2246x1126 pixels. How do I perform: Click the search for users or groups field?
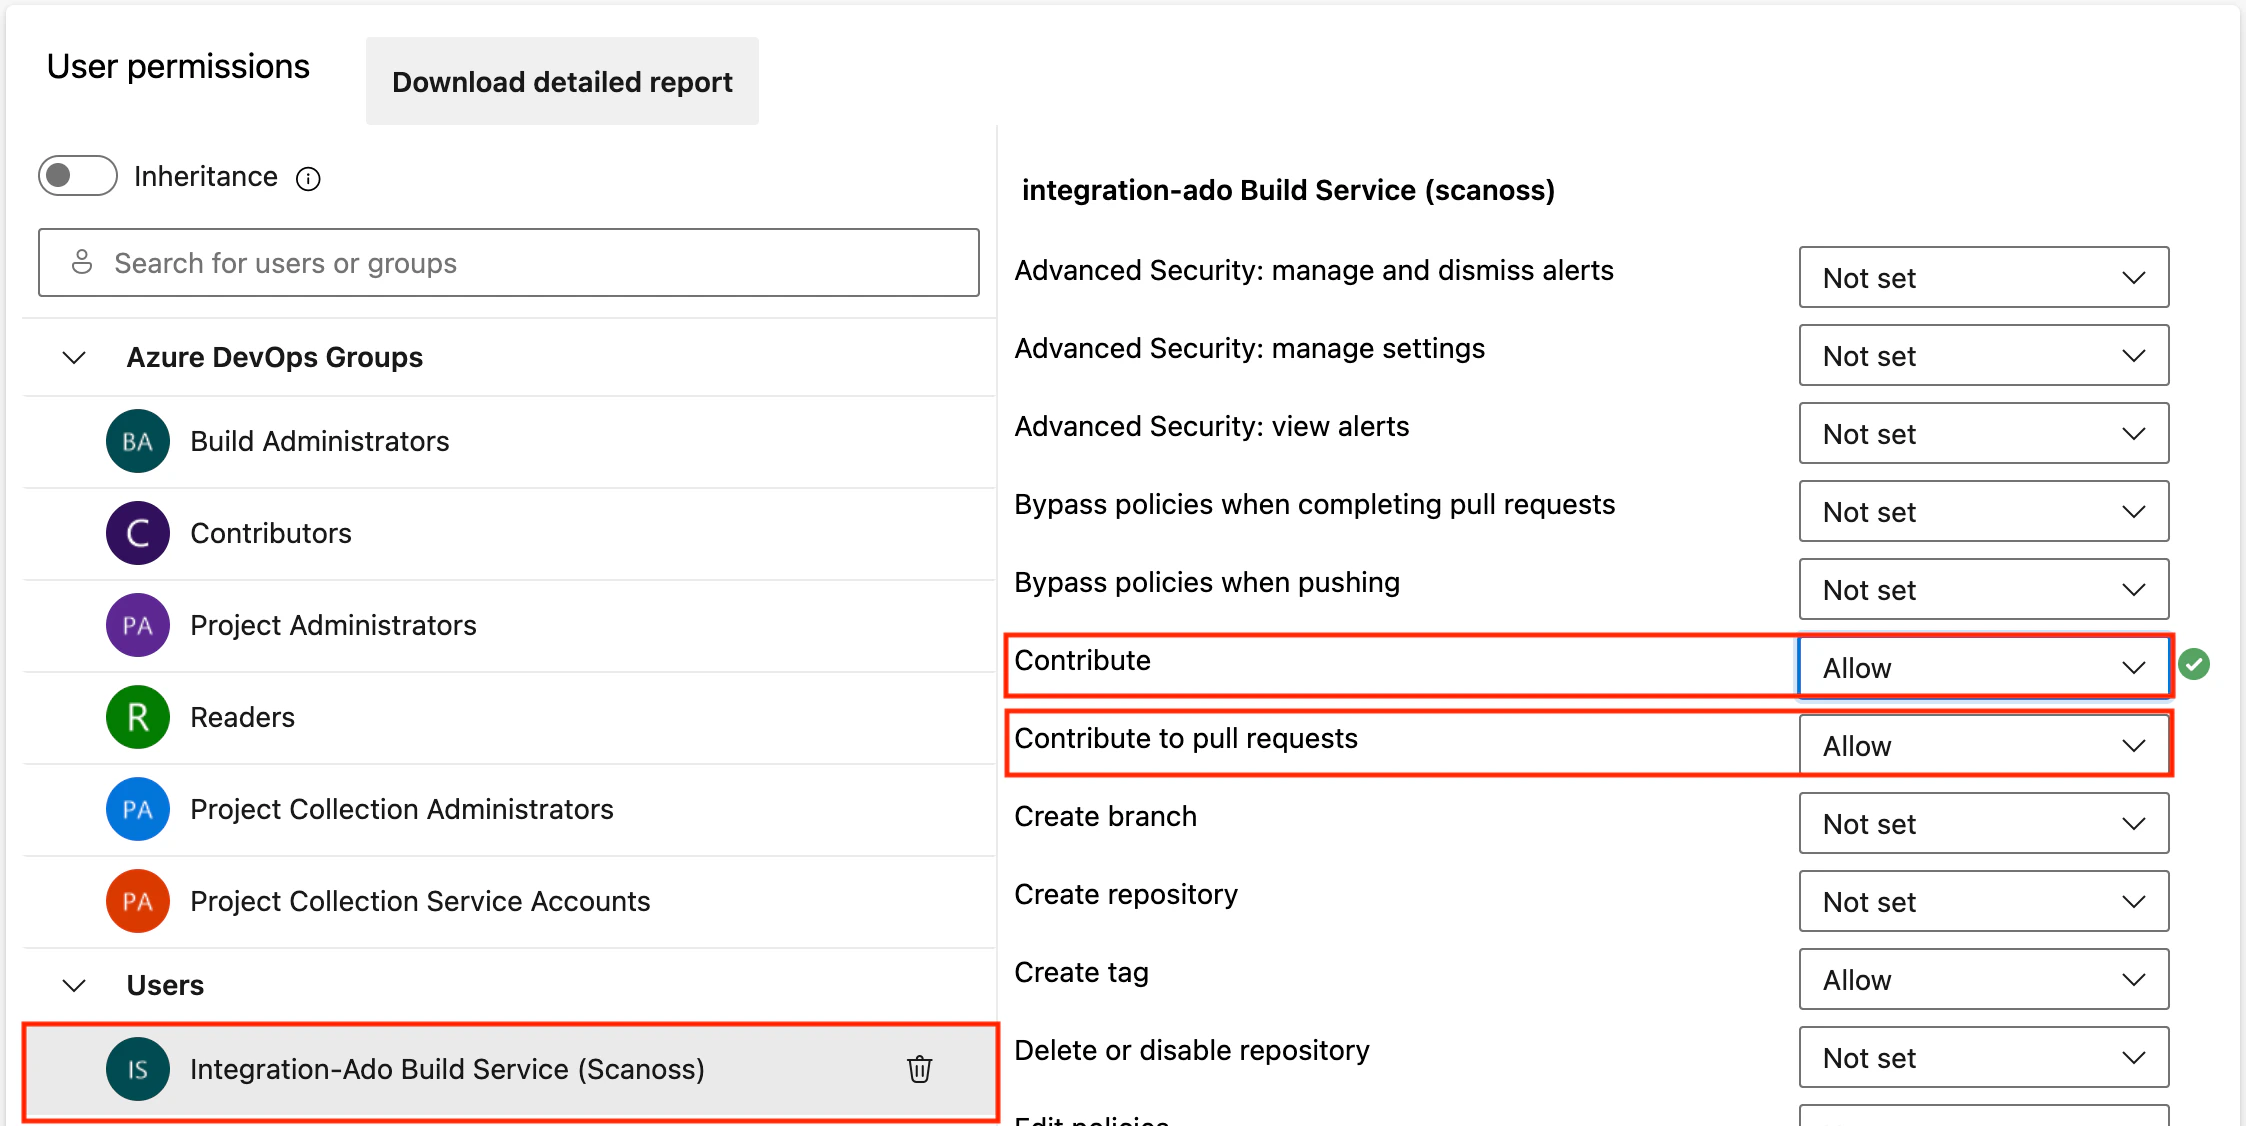tap(508, 262)
